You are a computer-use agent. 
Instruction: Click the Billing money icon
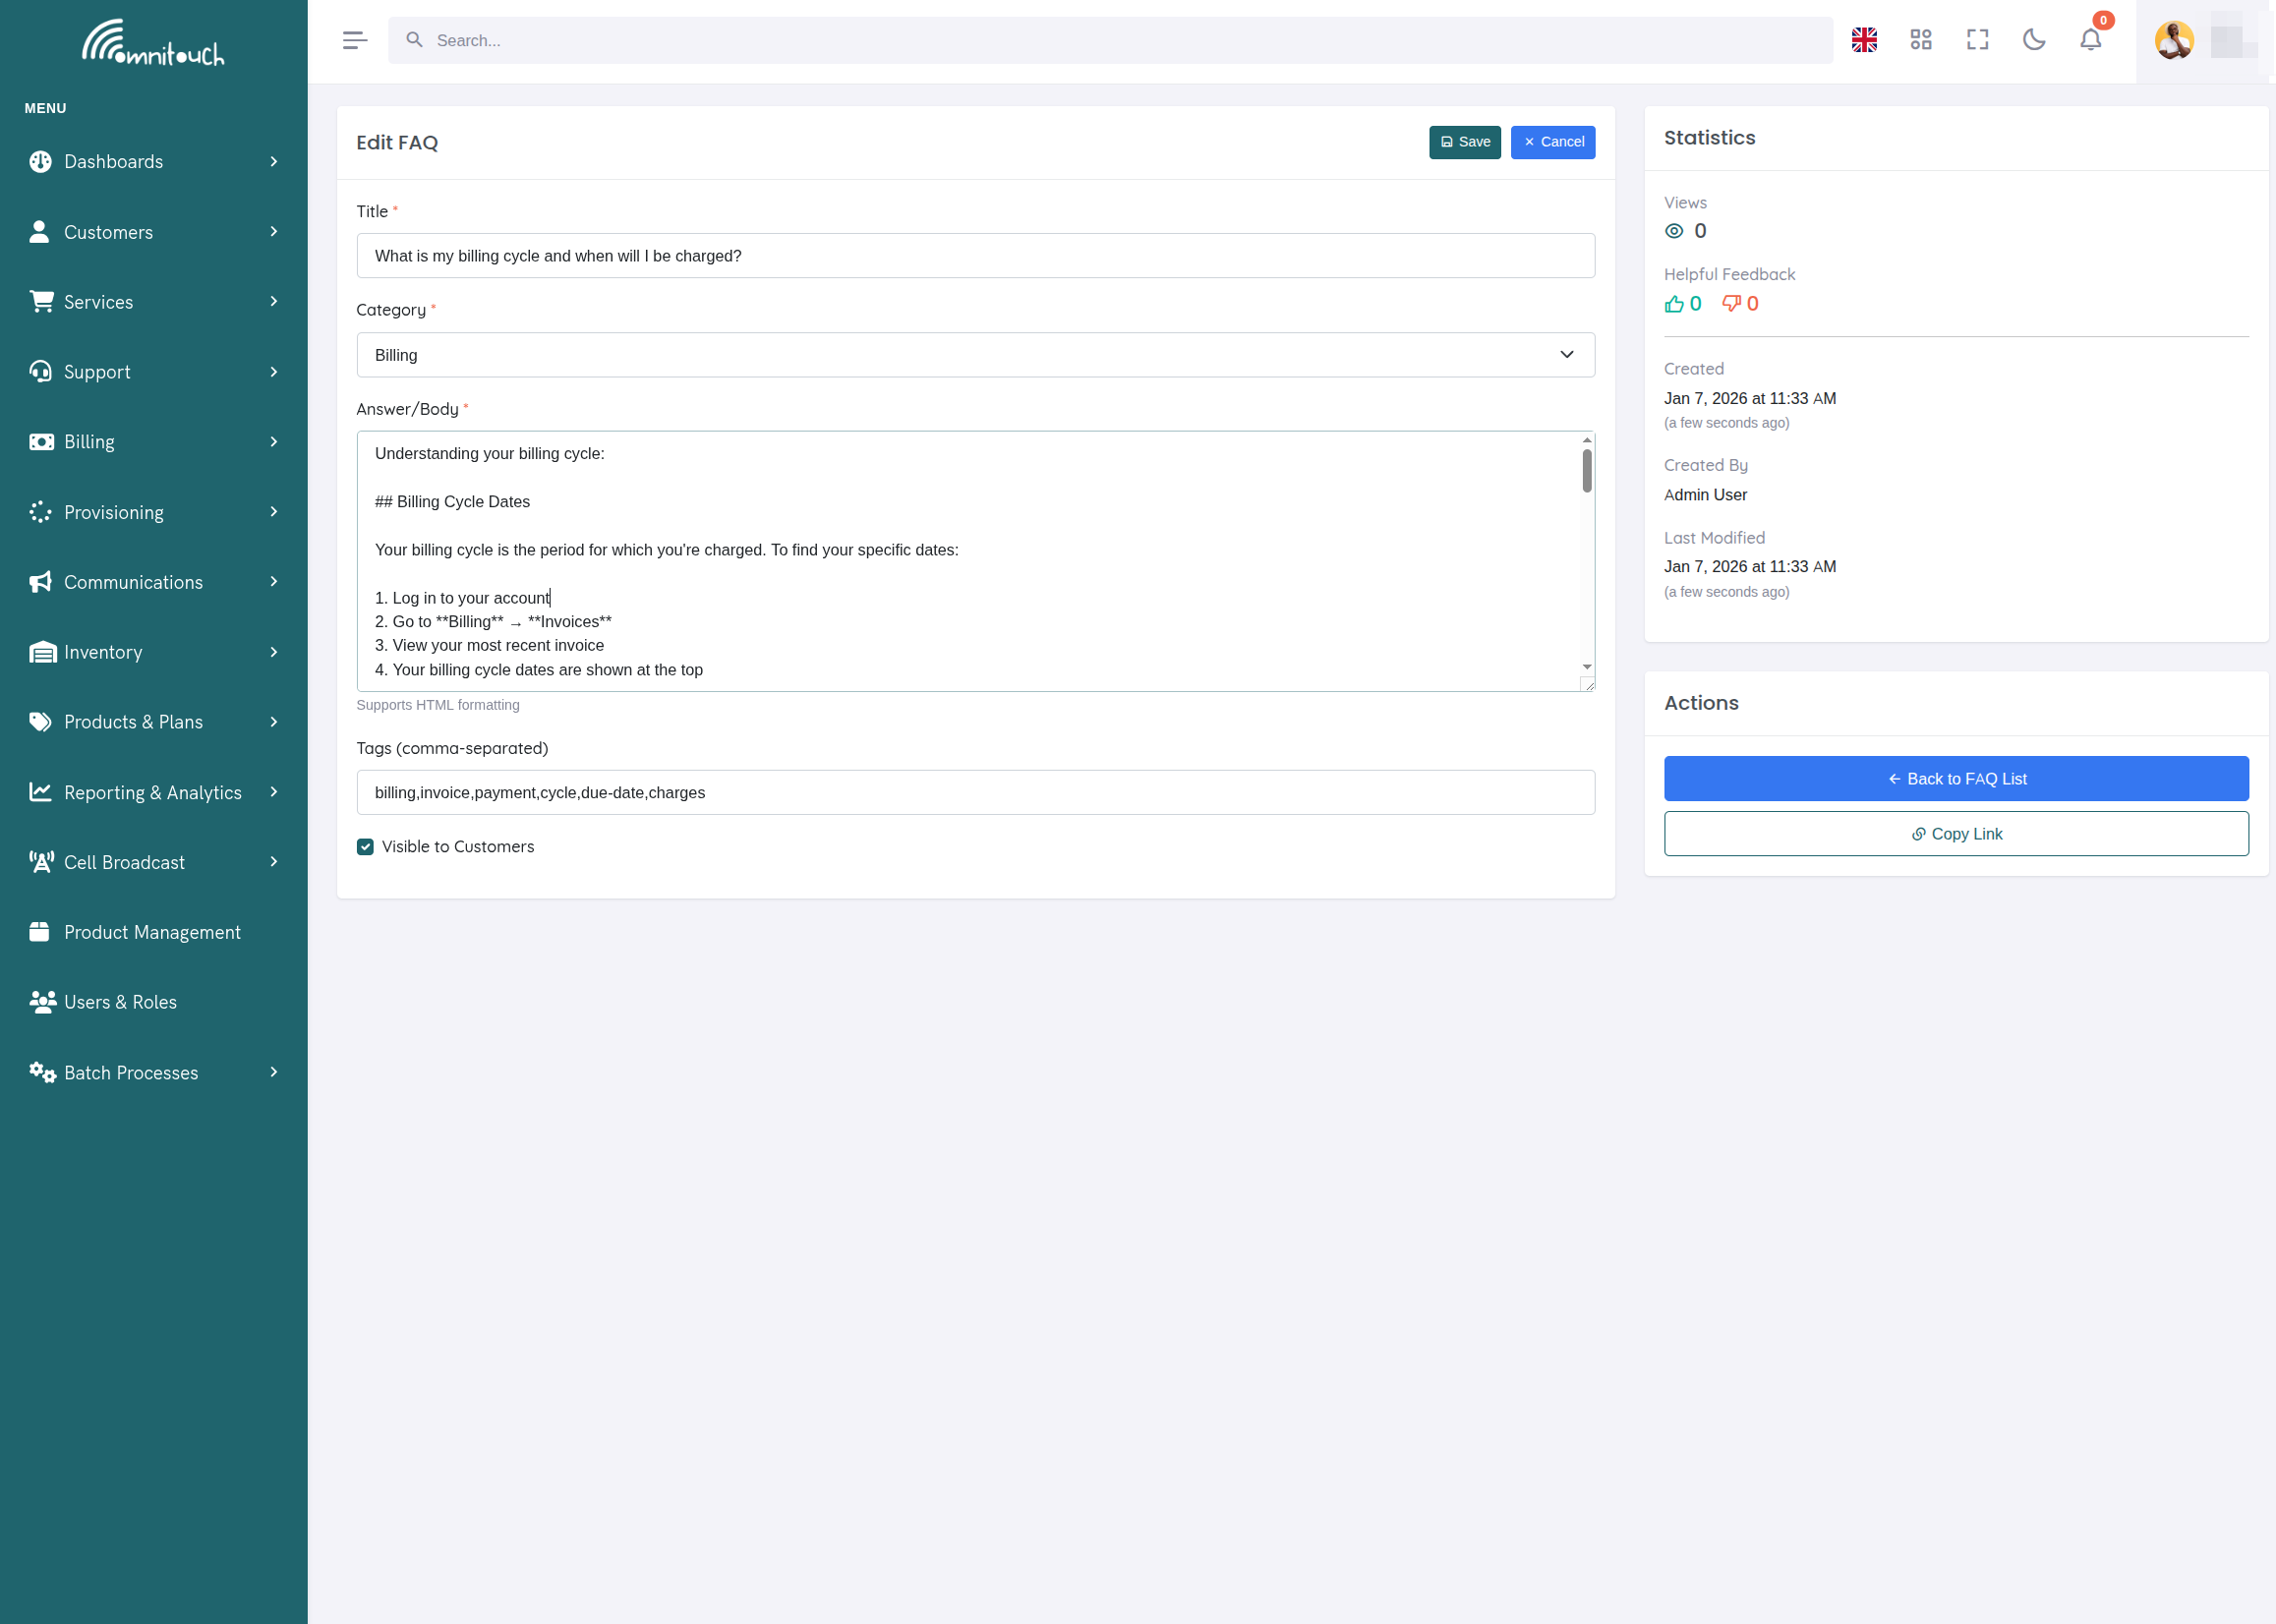[41, 441]
